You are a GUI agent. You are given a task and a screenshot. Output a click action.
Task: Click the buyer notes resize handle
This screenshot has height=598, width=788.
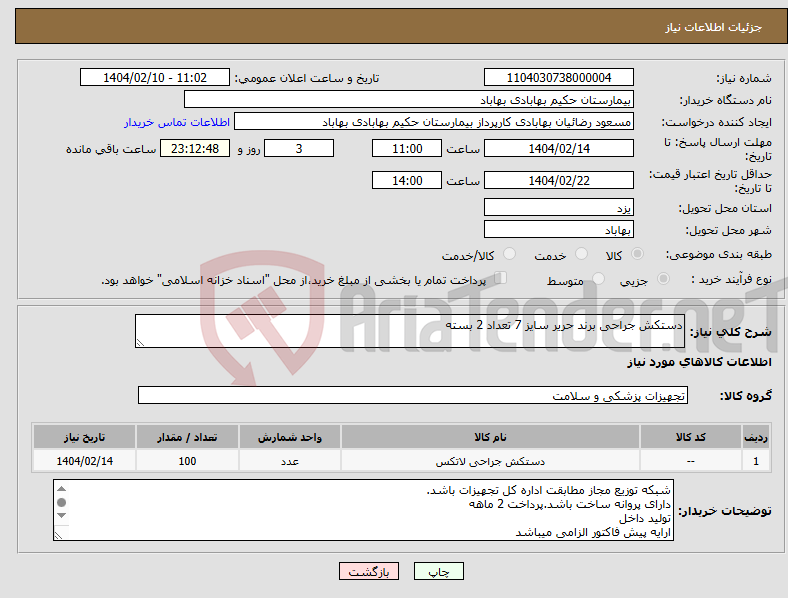[58, 536]
